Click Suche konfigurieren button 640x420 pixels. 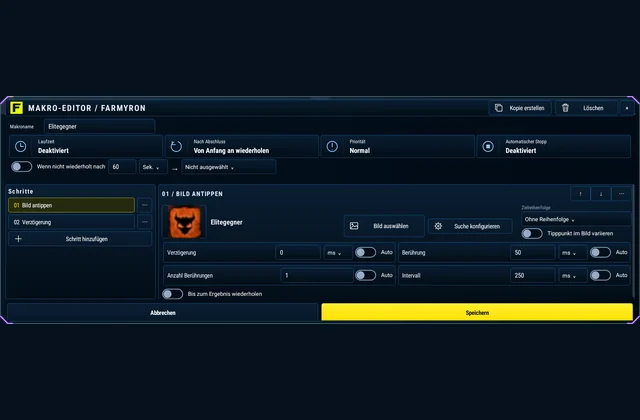point(470,226)
